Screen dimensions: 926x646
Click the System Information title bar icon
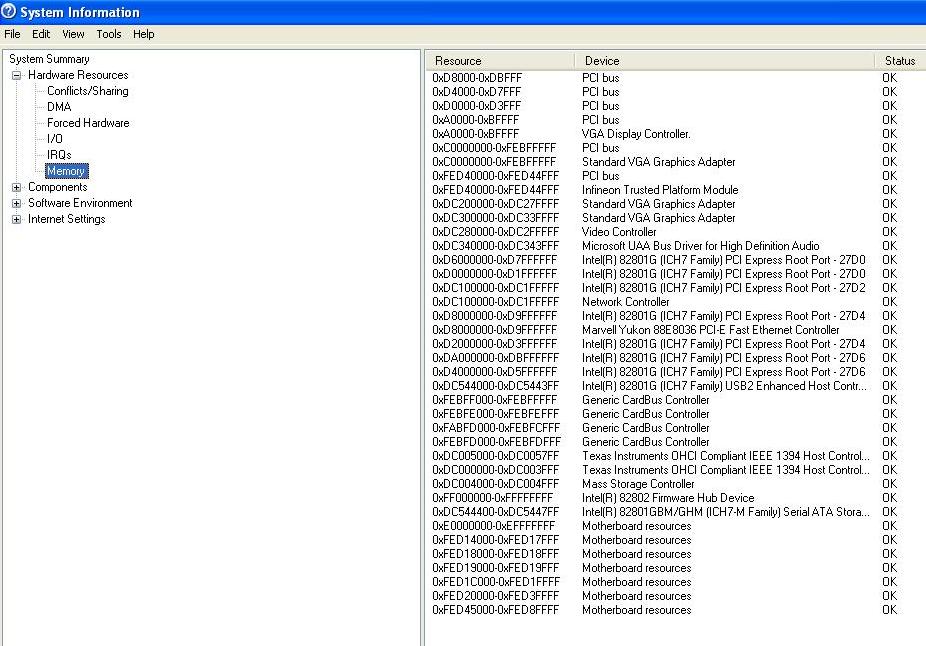point(8,11)
